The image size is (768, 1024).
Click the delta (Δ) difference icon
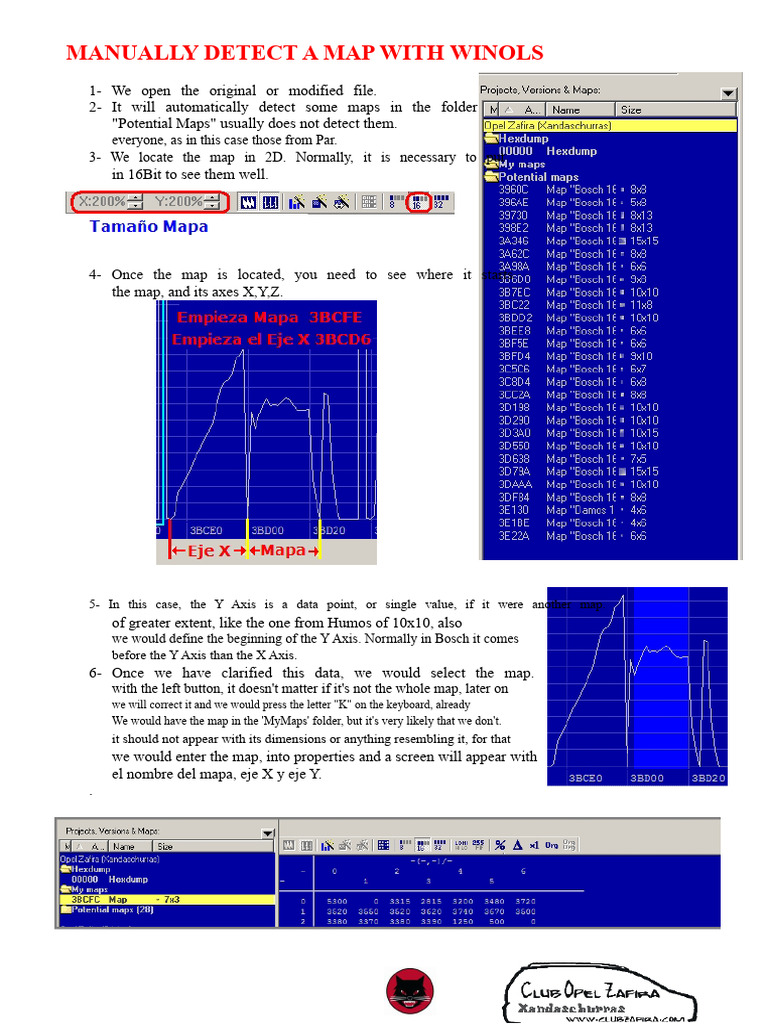(517, 845)
